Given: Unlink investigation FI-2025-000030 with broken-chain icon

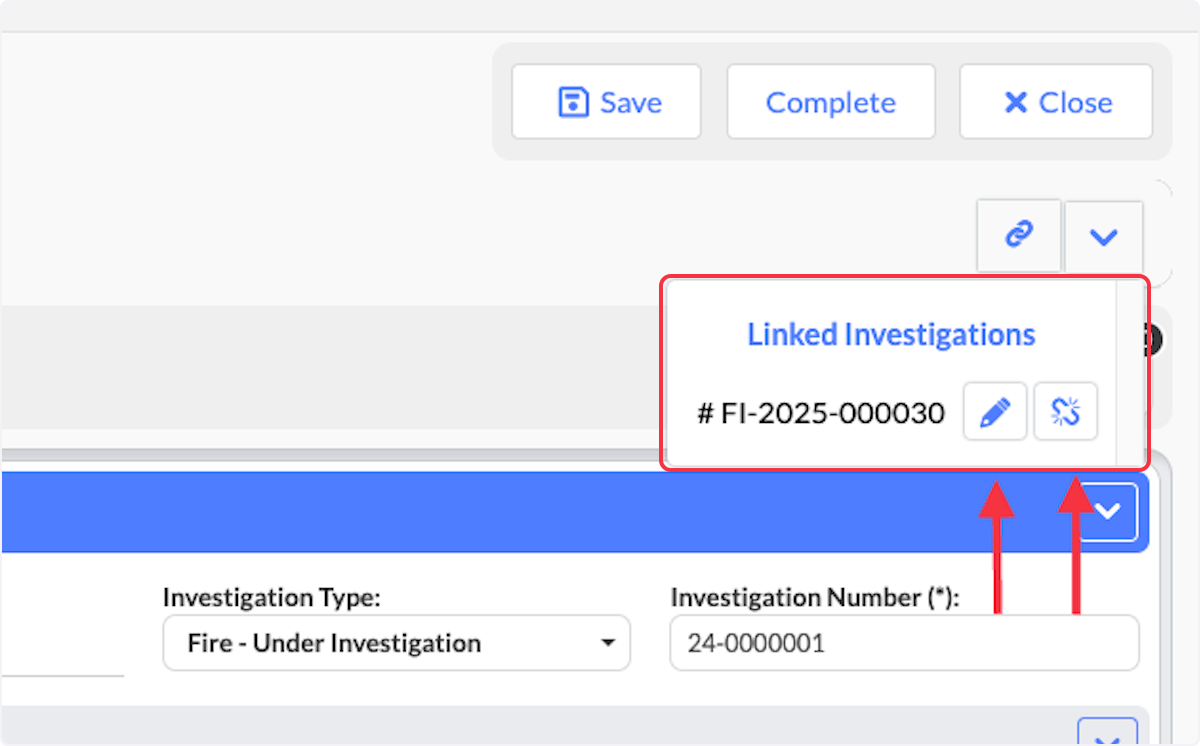Looking at the screenshot, I should (x=1065, y=411).
